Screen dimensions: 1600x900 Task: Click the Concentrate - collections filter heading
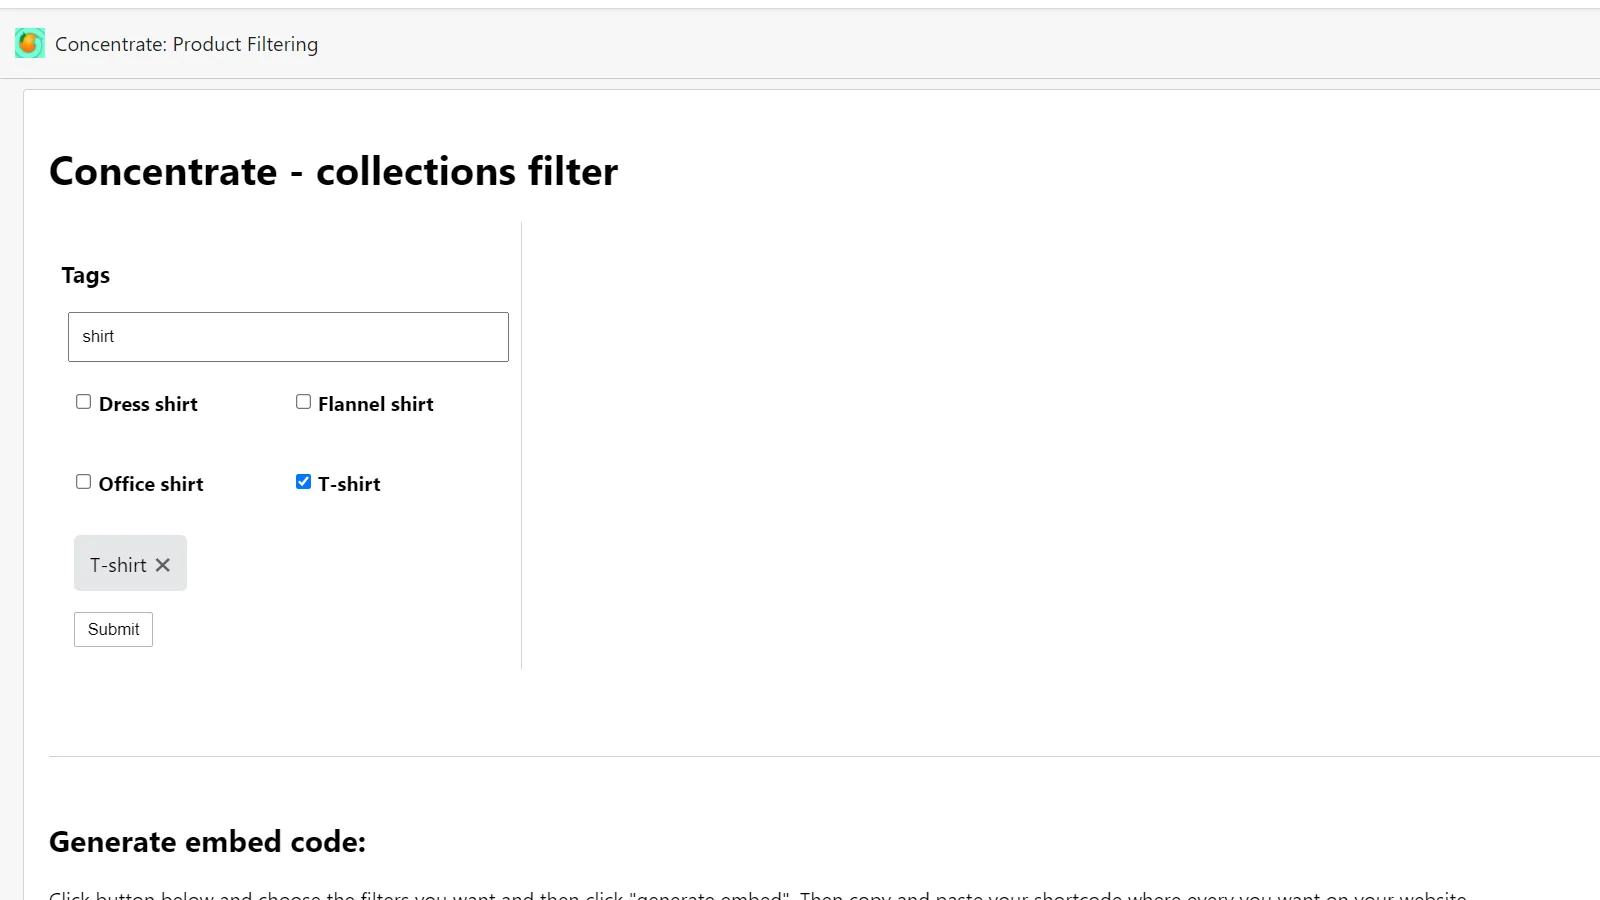(333, 171)
